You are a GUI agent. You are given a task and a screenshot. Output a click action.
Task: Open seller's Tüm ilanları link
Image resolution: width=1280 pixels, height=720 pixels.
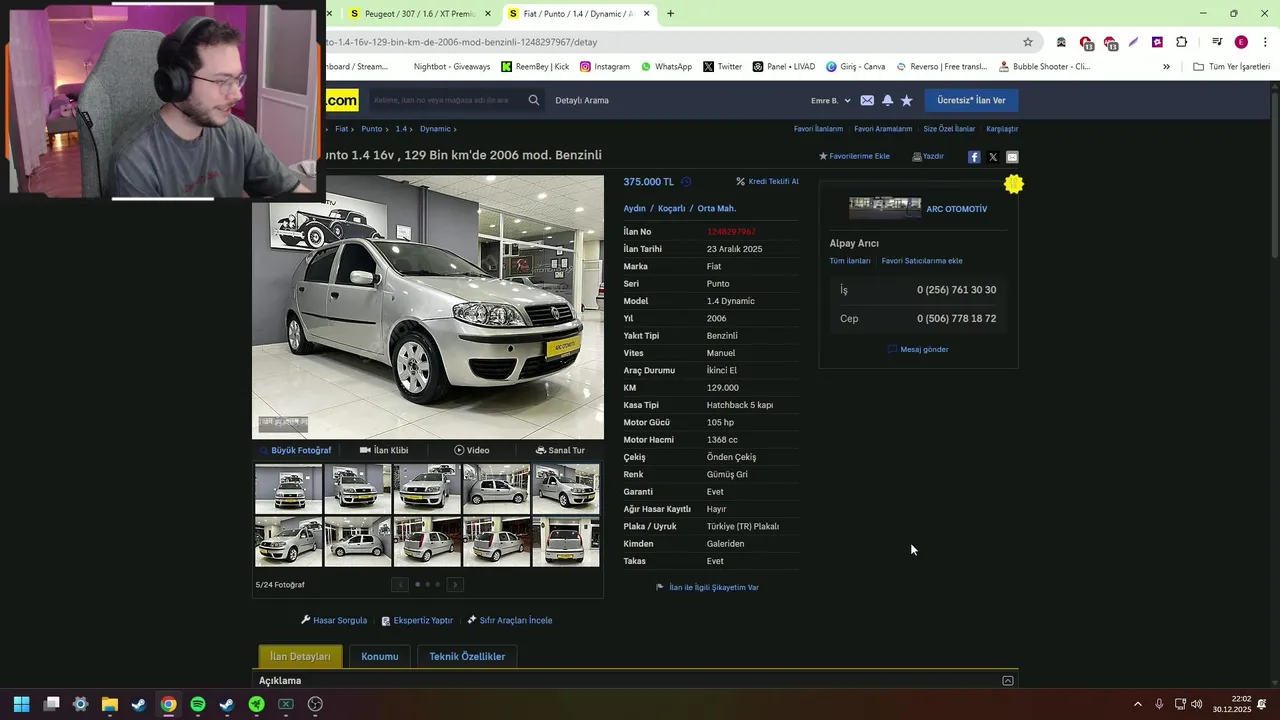point(850,261)
